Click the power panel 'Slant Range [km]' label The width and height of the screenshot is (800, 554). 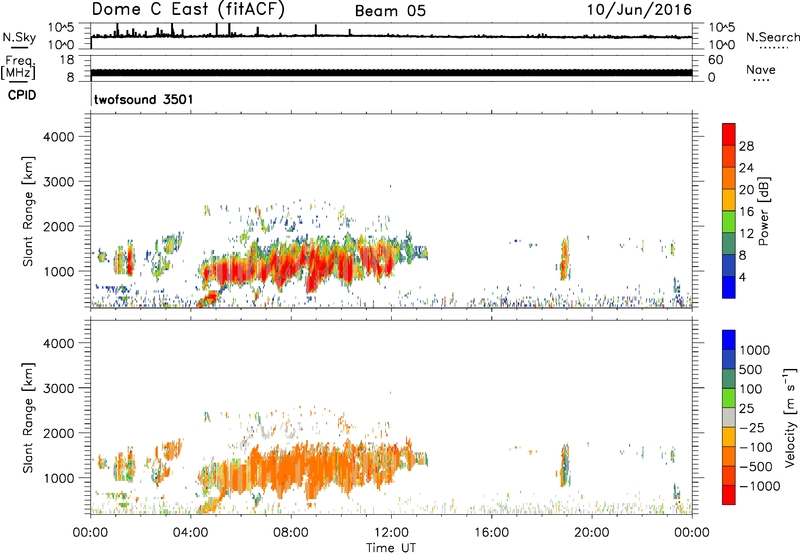click(x=28, y=211)
